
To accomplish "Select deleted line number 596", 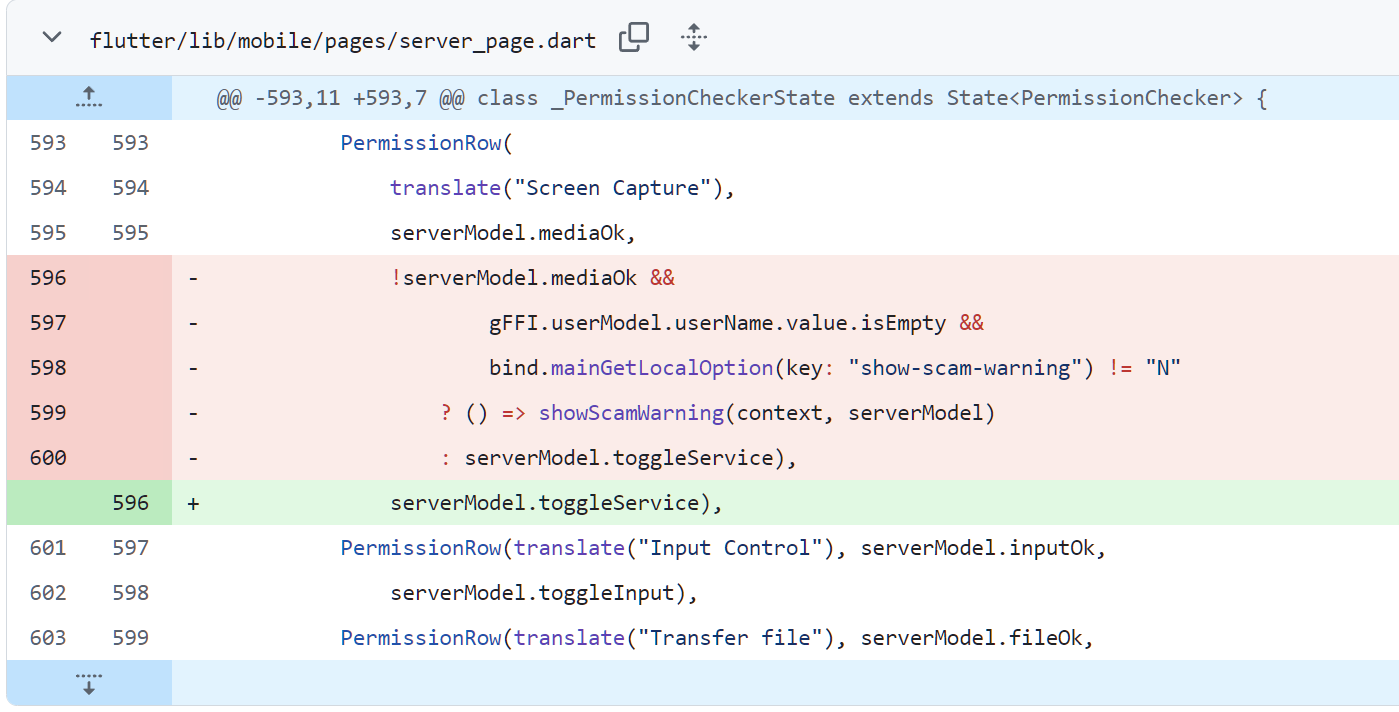I will 48,278.
